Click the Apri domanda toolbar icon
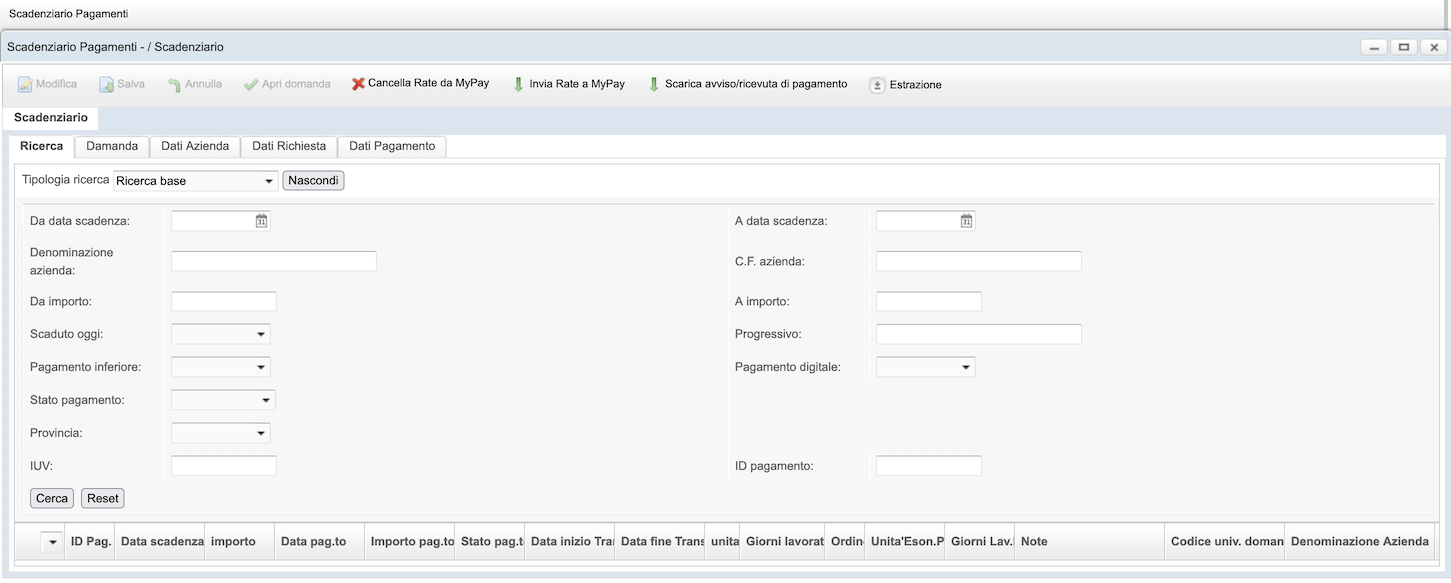Screen dimensions: 1451x583 (x=251, y=84)
